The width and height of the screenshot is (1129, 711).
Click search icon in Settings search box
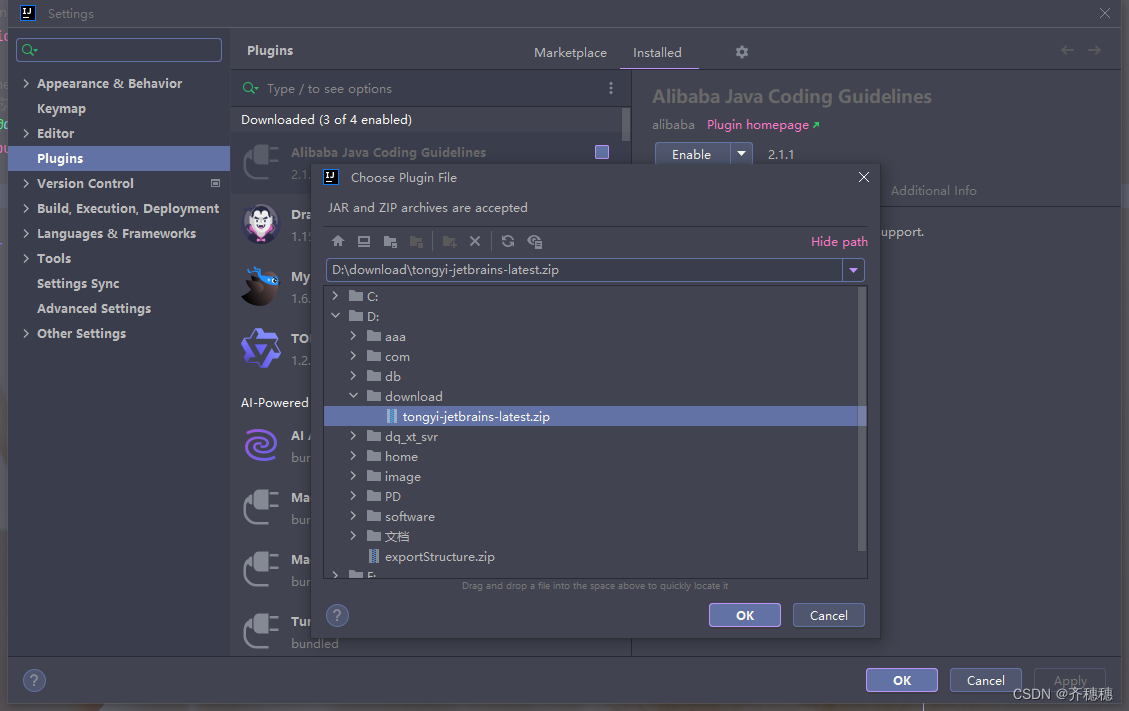(29, 50)
